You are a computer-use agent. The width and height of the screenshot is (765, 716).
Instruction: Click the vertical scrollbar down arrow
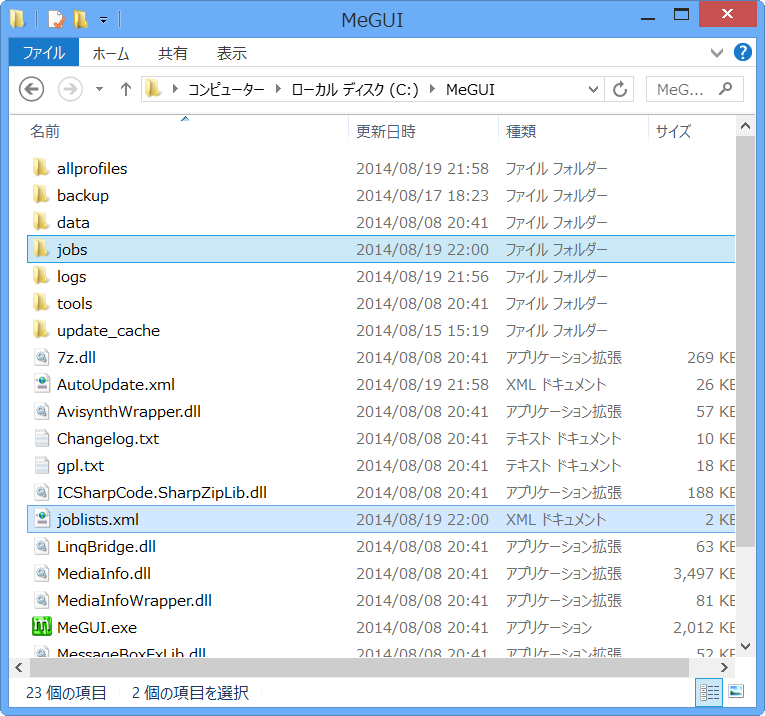pyautogui.click(x=745, y=646)
